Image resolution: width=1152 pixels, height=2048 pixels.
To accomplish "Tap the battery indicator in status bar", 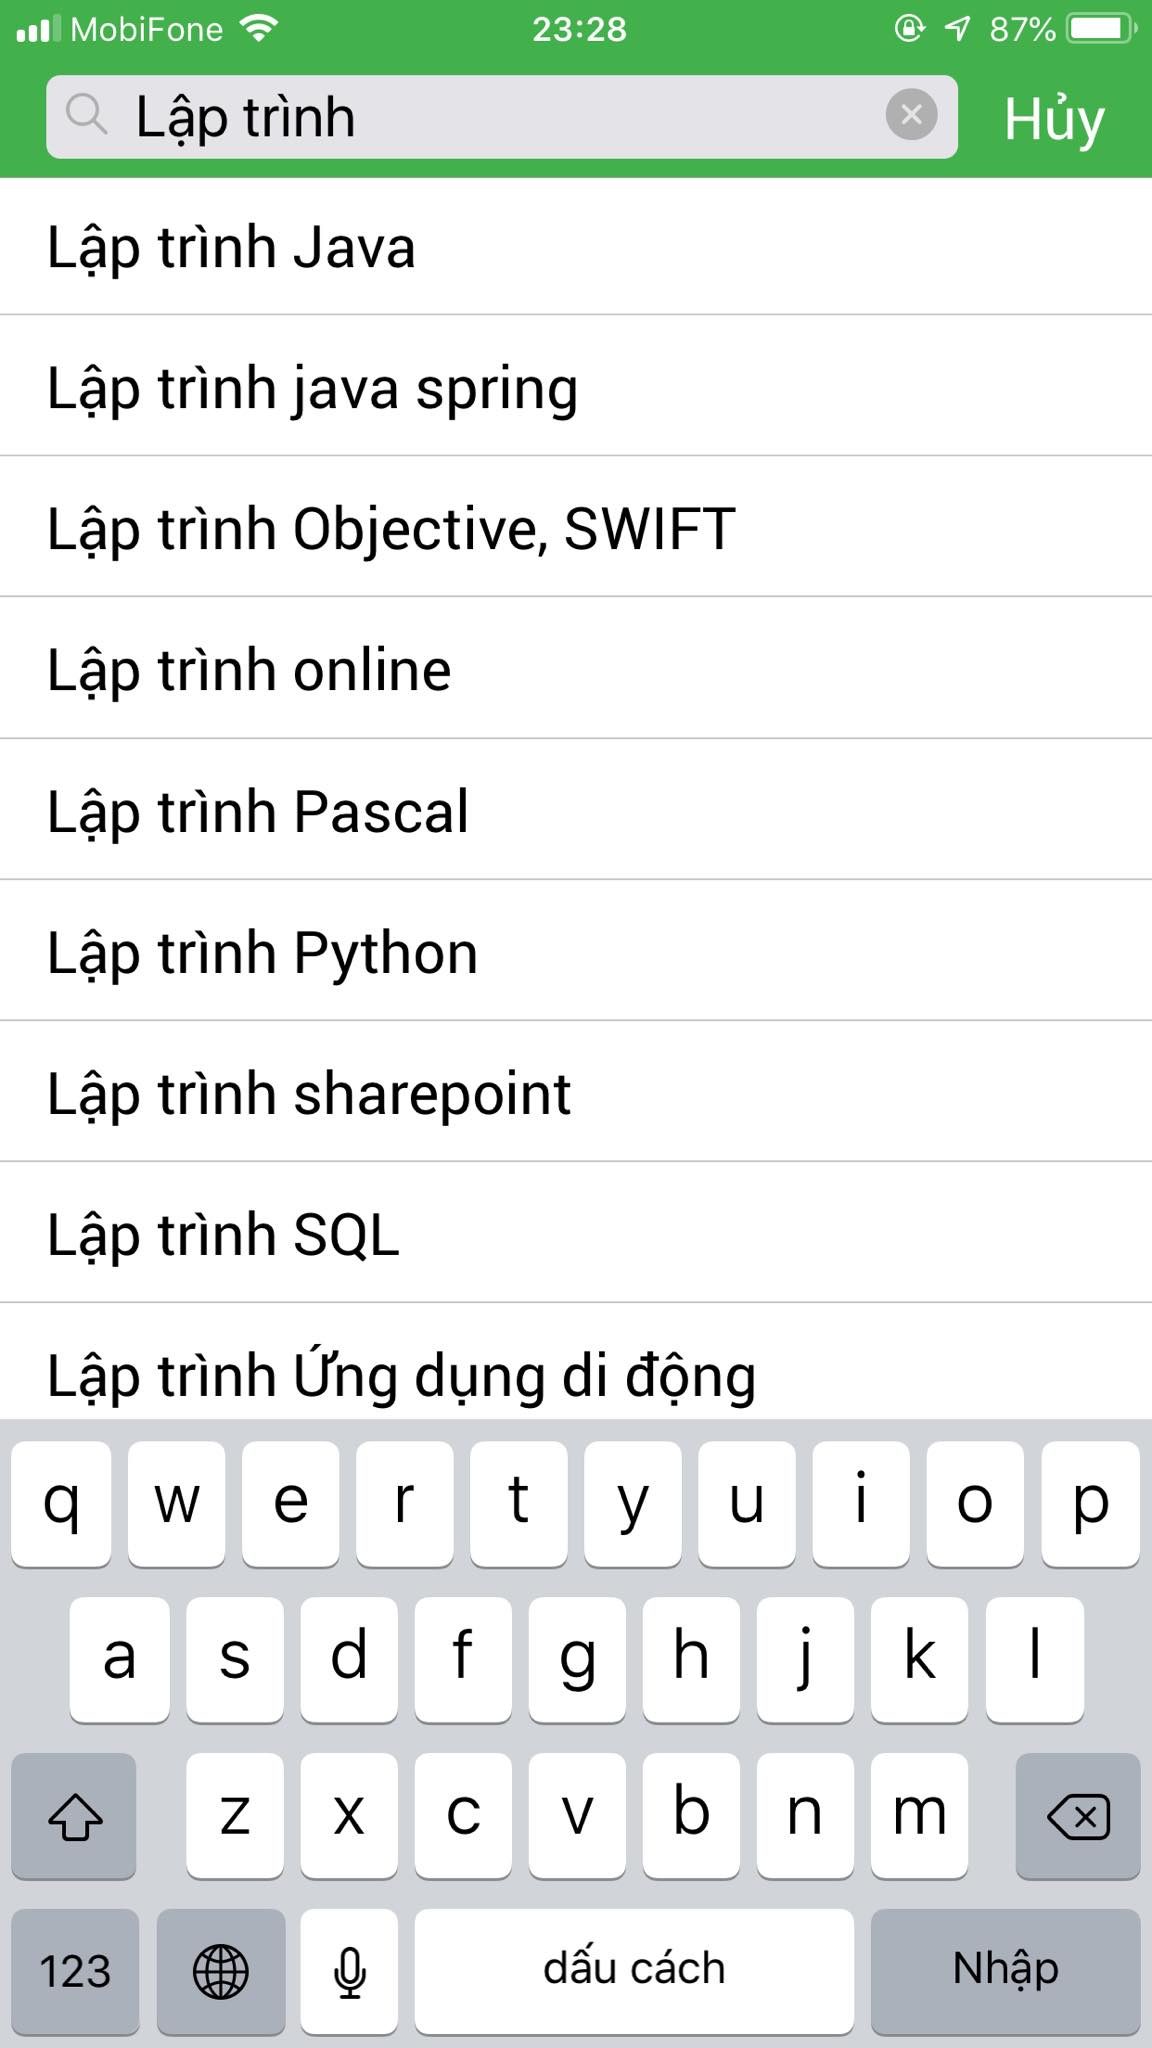I will [x=1097, y=28].
